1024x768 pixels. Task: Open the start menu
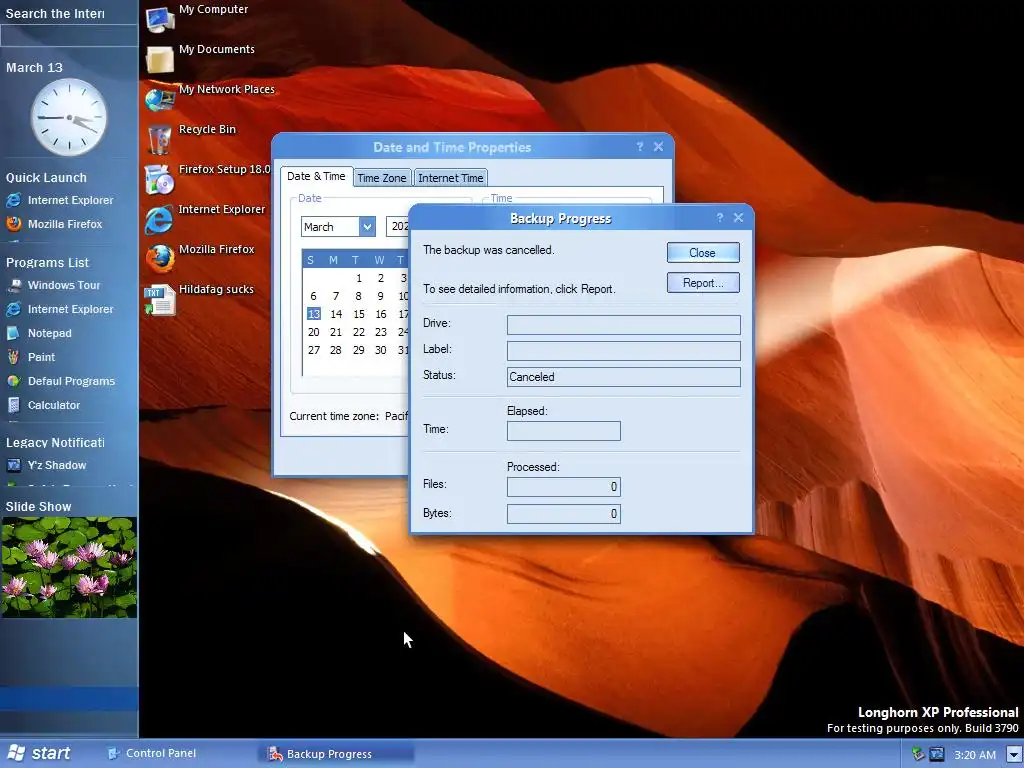click(39, 754)
